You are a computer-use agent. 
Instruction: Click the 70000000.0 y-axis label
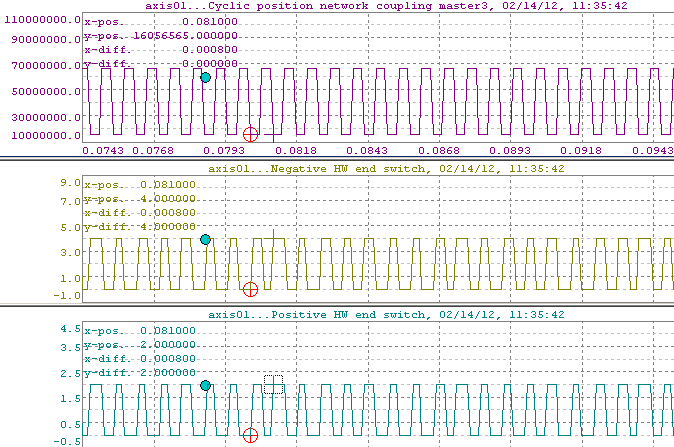click(46, 66)
